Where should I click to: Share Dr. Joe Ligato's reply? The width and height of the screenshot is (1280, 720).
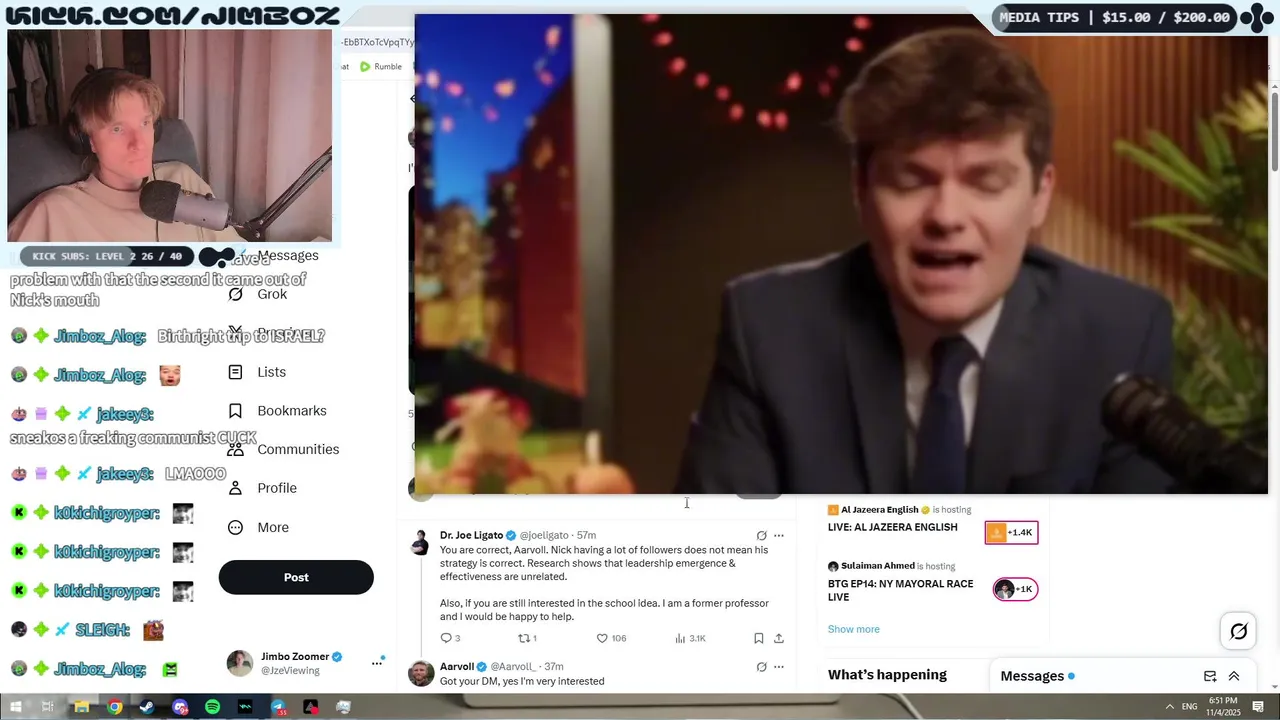click(x=779, y=638)
